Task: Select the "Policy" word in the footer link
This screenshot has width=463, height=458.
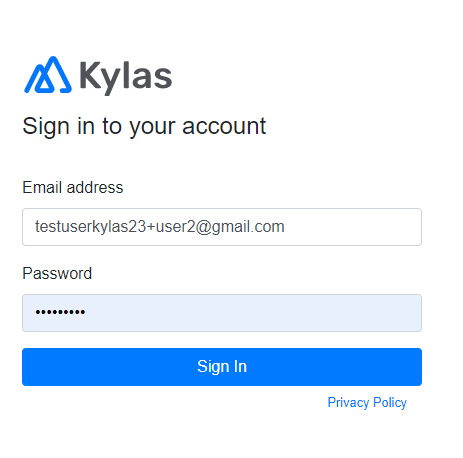Action: (390, 403)
